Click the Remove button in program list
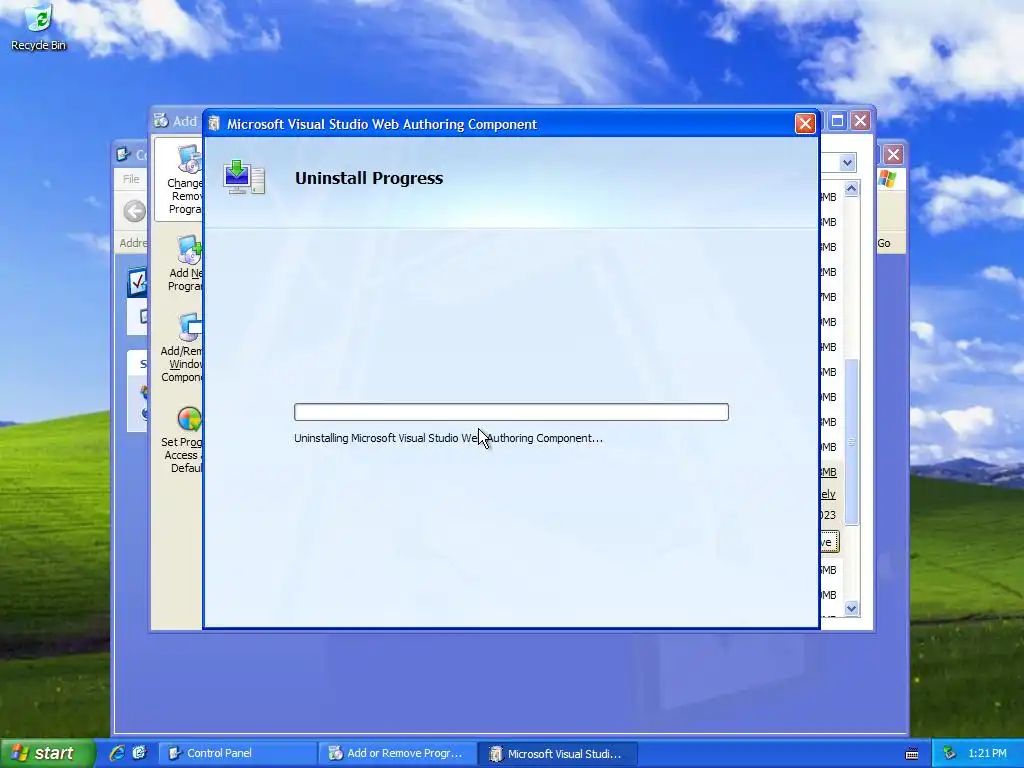Image resolution: width=1024 pixels, height=768 pixels. coord(829,542)
